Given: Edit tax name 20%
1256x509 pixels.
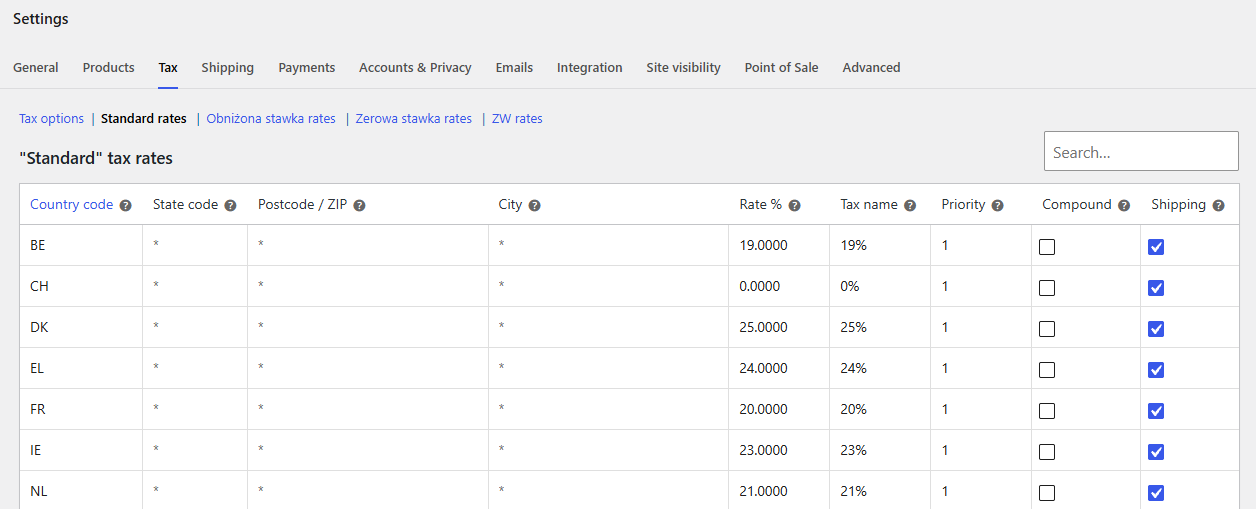Looking at the screenshot, I should pyautogui.click(x=880, y=409).
